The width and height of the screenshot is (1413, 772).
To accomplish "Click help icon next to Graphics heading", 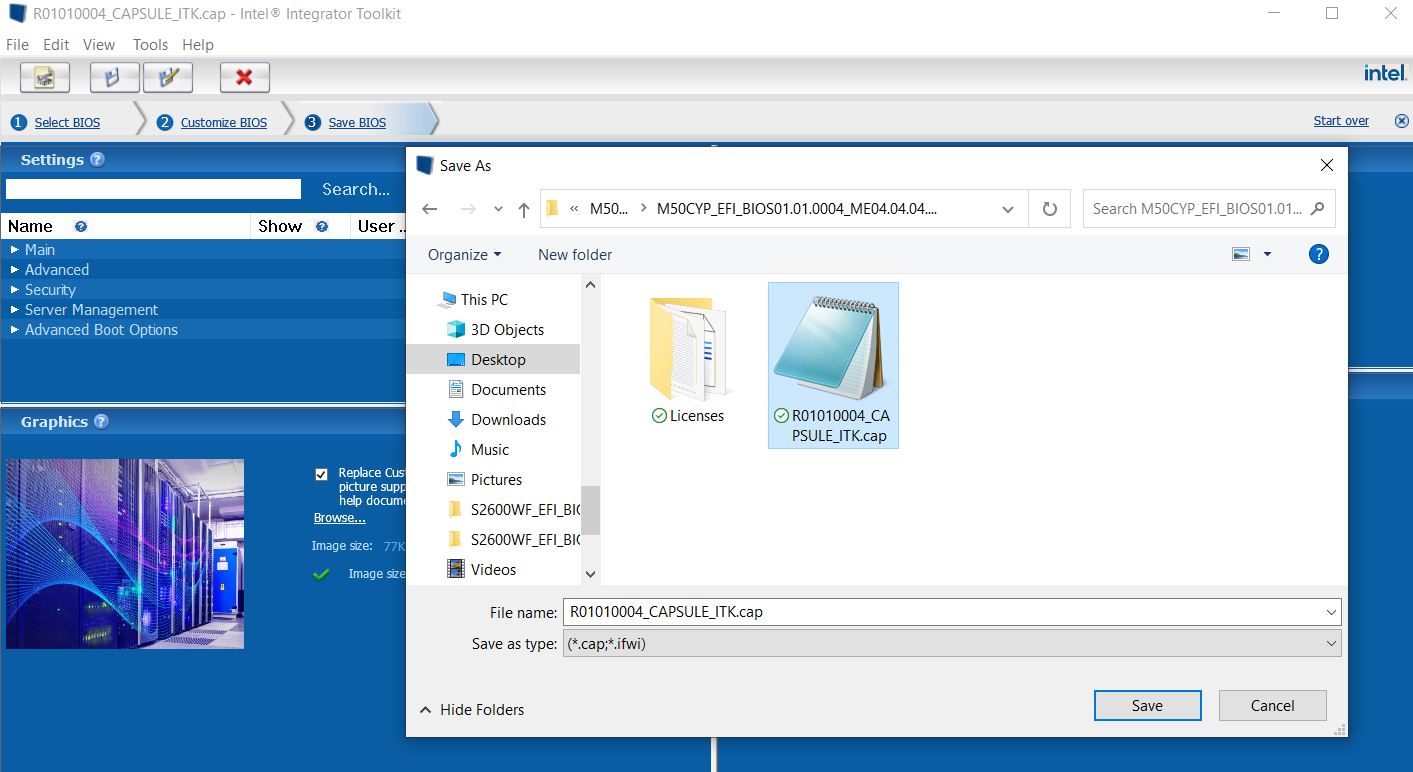I will click(x=101, y=422).
